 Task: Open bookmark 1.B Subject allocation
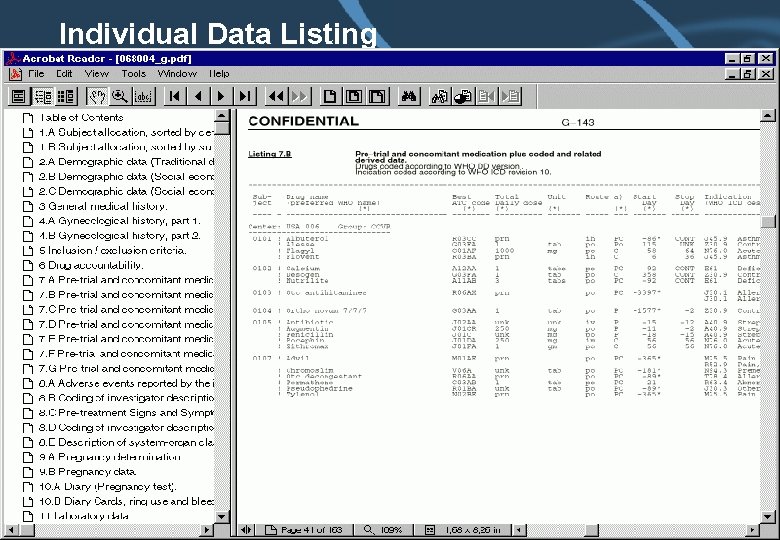click(125, 147)
